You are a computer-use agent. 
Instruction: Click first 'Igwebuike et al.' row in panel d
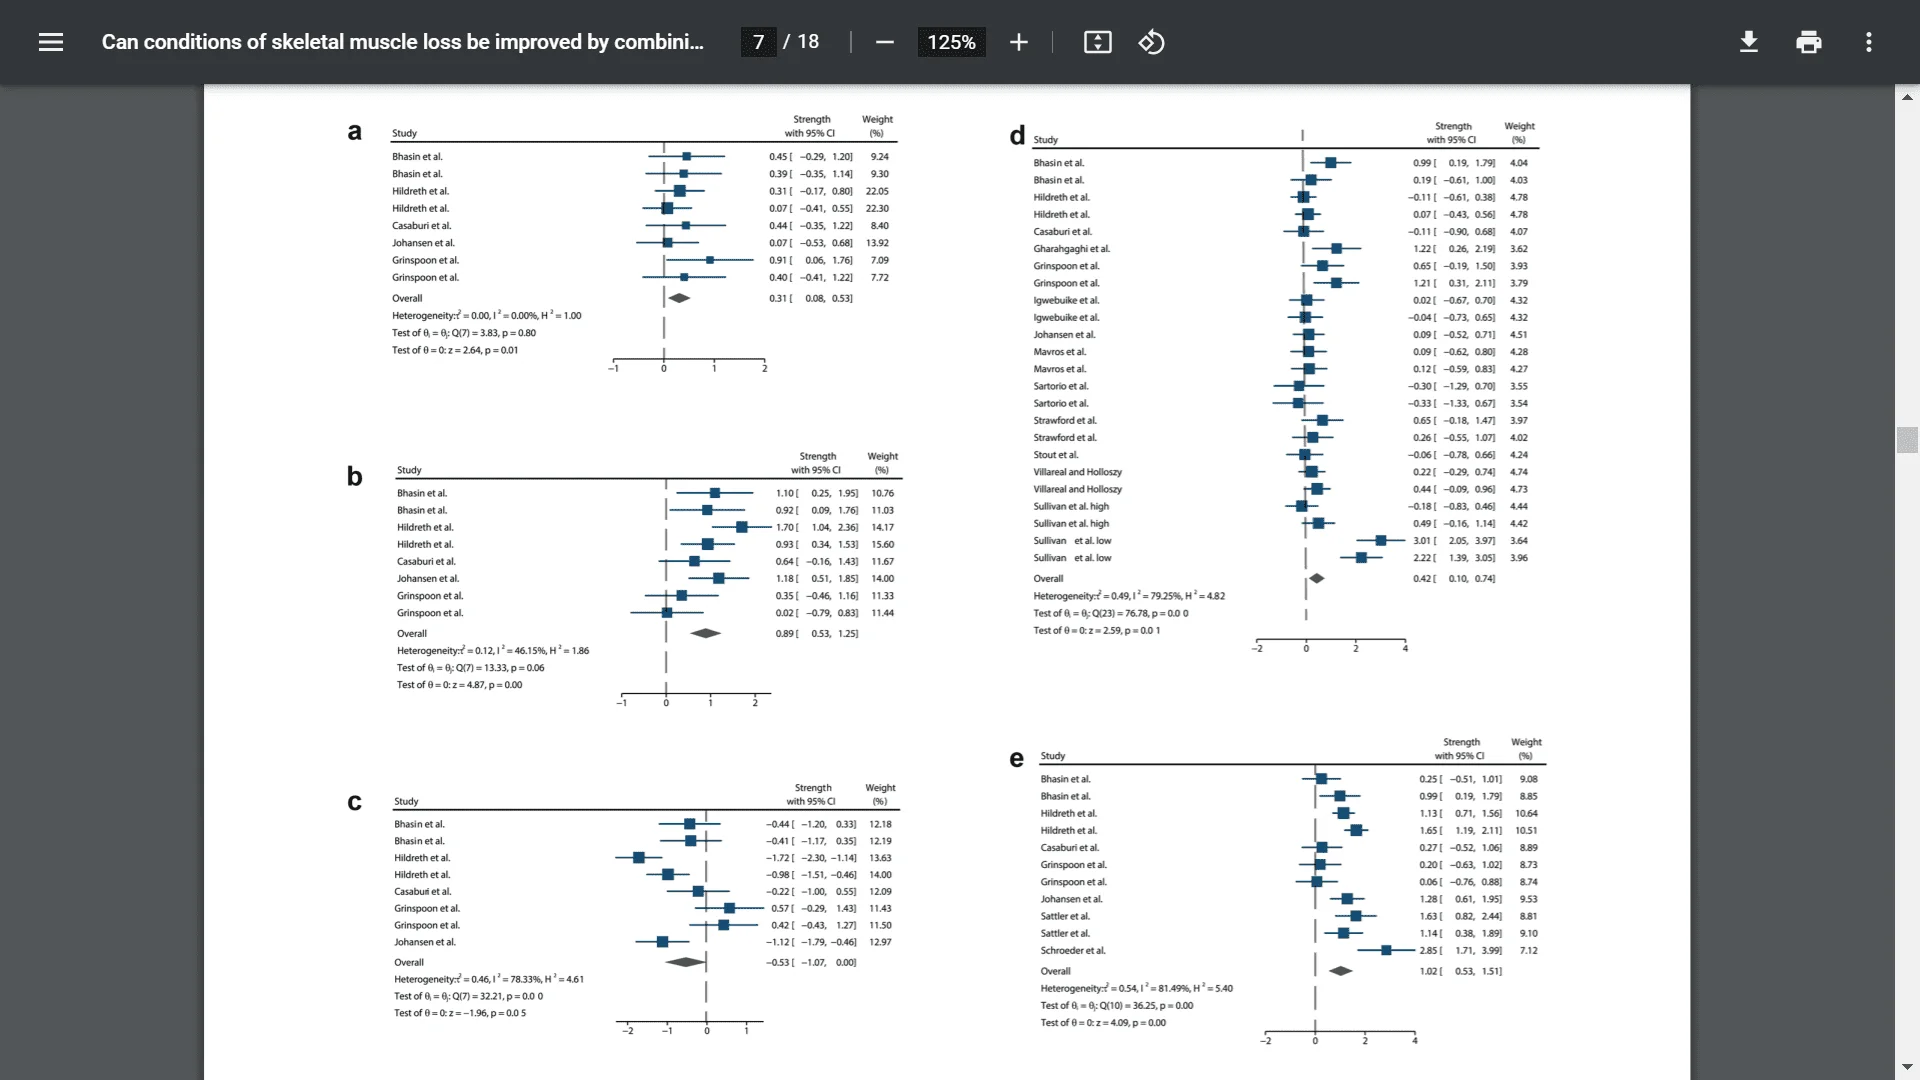click(x=1280, y=301)
